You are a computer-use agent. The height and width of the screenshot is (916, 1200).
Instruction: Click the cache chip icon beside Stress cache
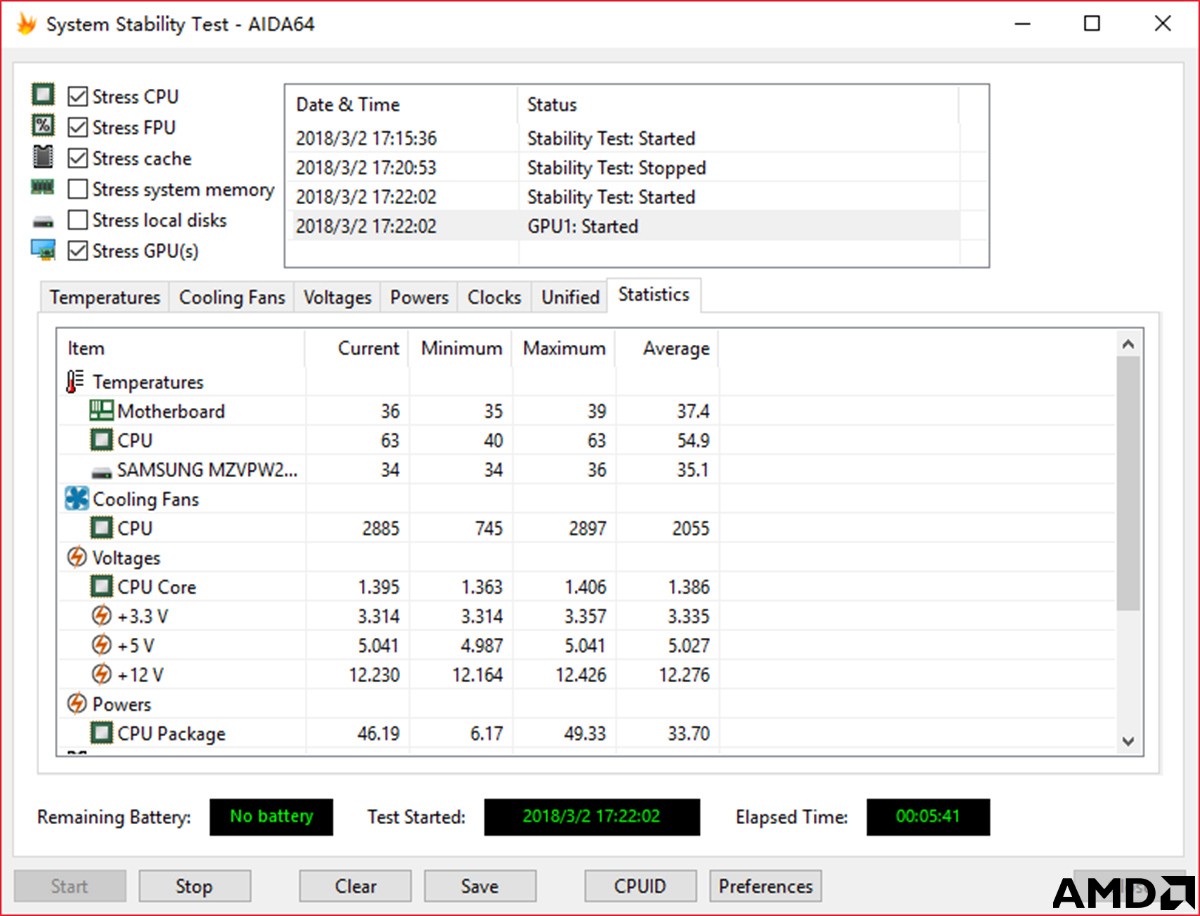pos(43,157)
